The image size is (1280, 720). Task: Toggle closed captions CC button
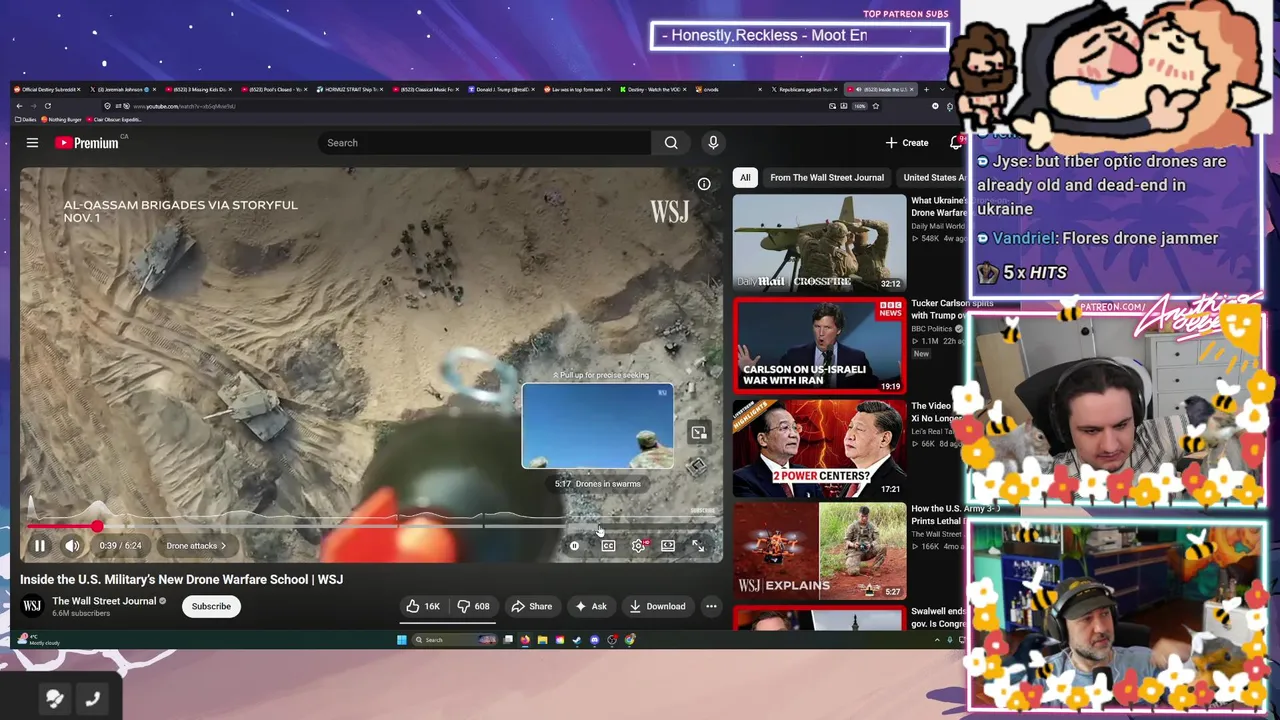608,546
